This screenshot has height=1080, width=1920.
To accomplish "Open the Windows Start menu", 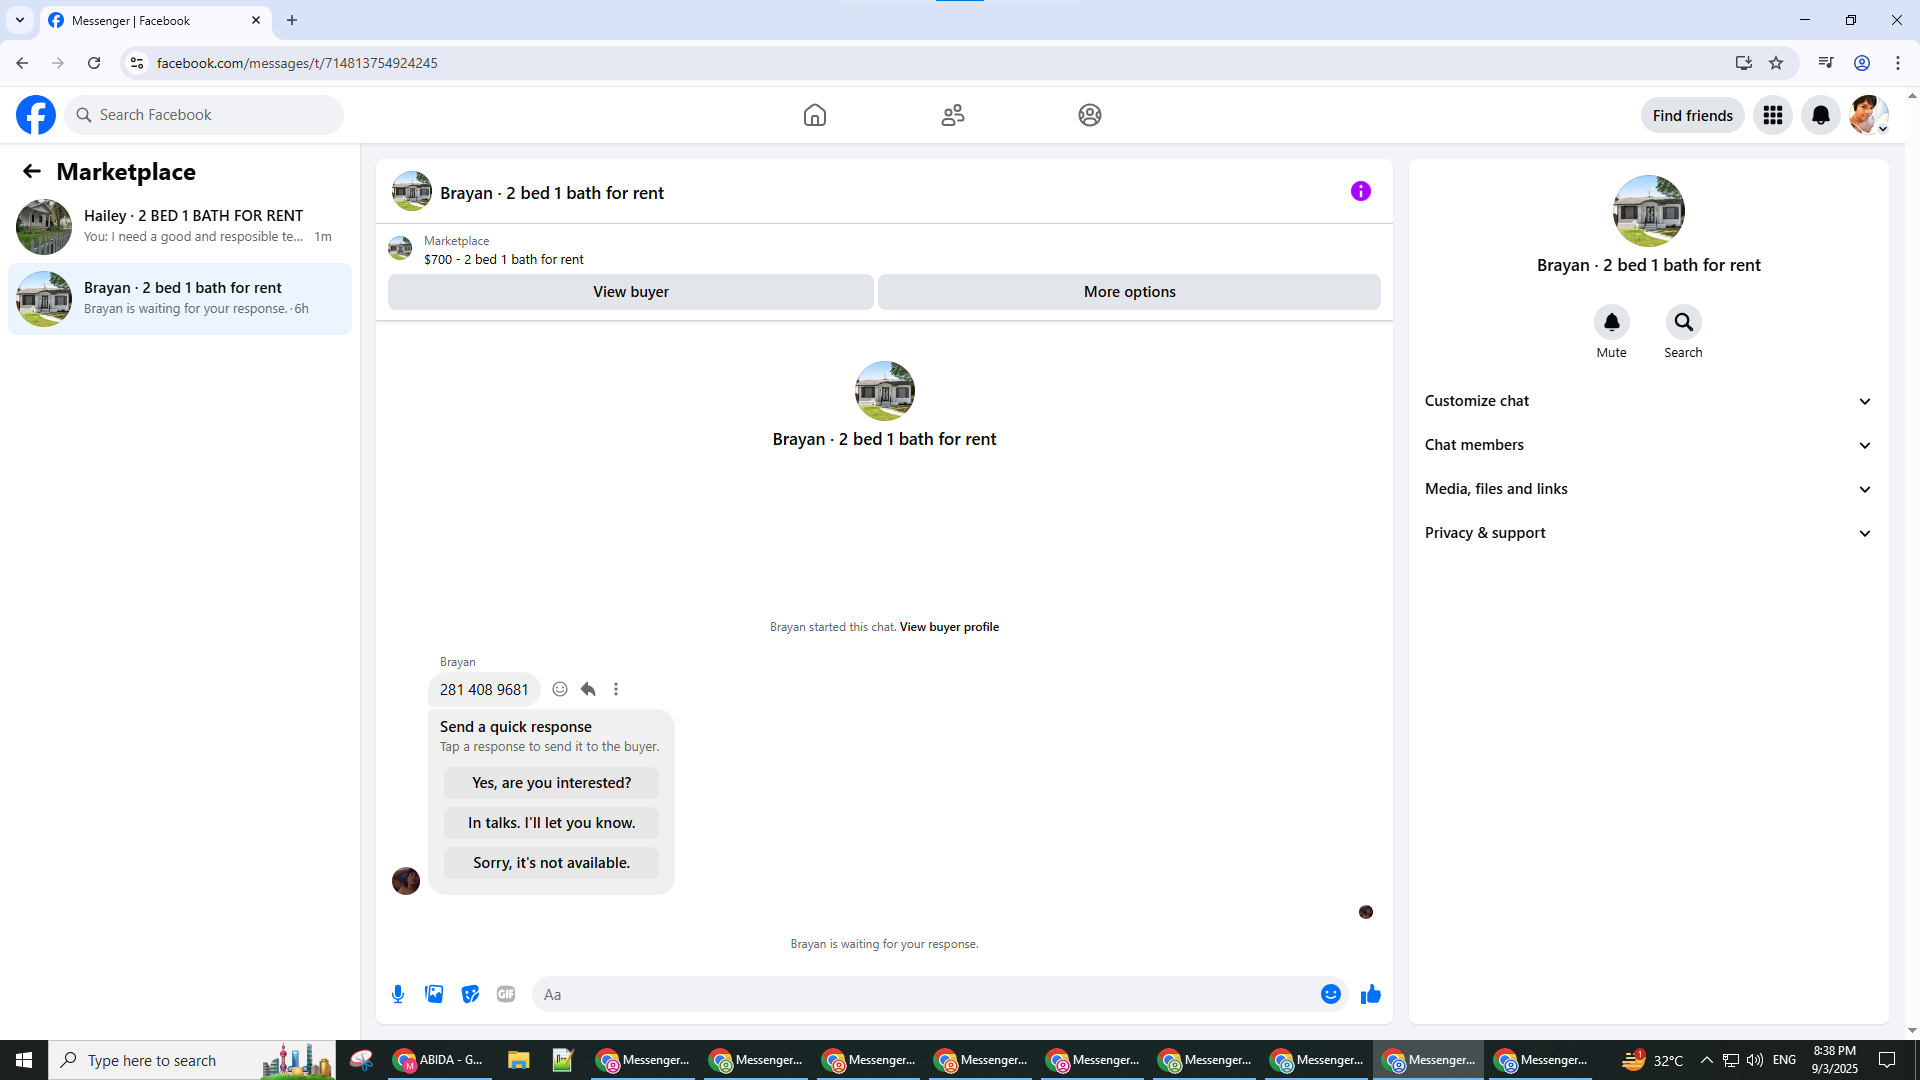I will coord(24,1060).
